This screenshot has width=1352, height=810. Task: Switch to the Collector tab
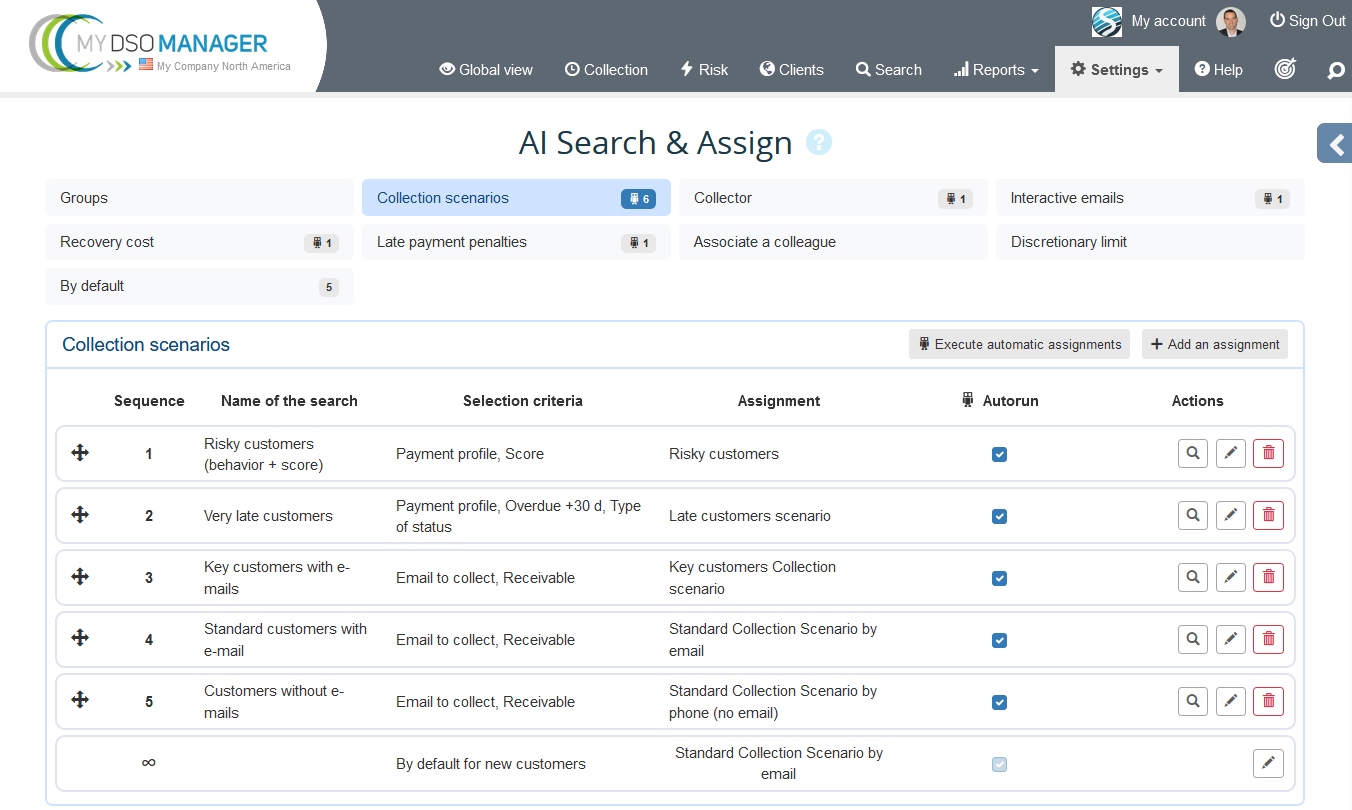coord(832,197)
